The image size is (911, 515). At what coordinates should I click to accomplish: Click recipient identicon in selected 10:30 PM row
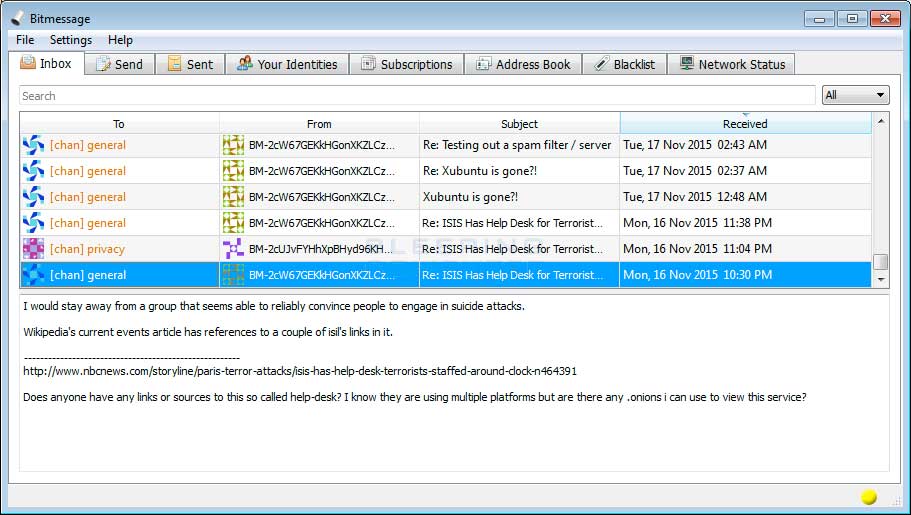click(33, 275)
